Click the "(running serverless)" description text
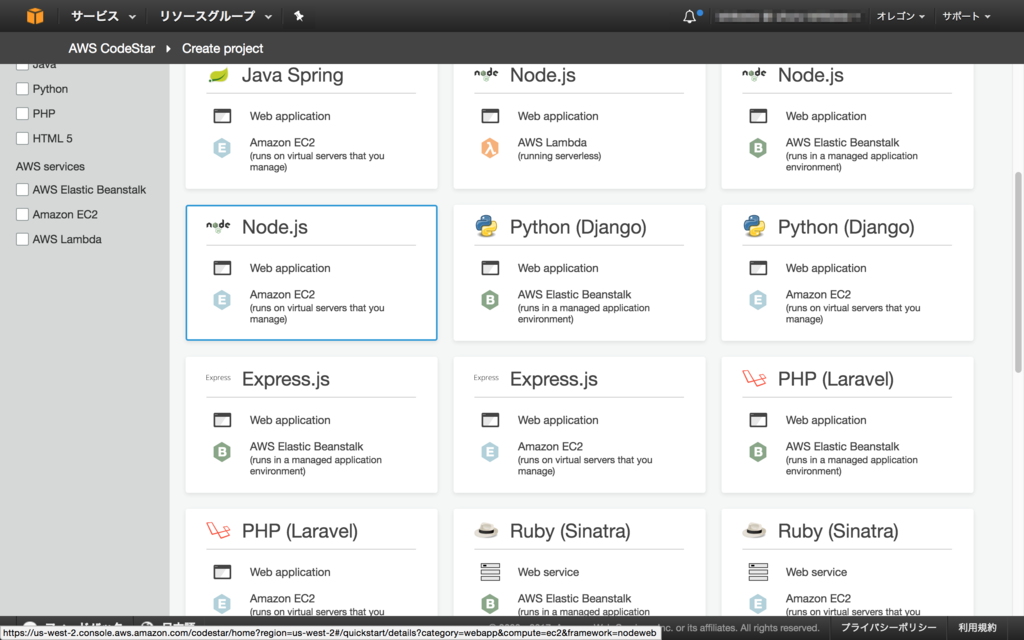This screenshot has width=1024, height=640. (x=559, y=156)
